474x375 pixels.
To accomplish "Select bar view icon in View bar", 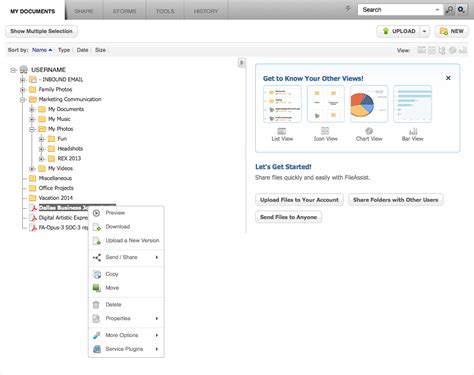I will point(463,50).
